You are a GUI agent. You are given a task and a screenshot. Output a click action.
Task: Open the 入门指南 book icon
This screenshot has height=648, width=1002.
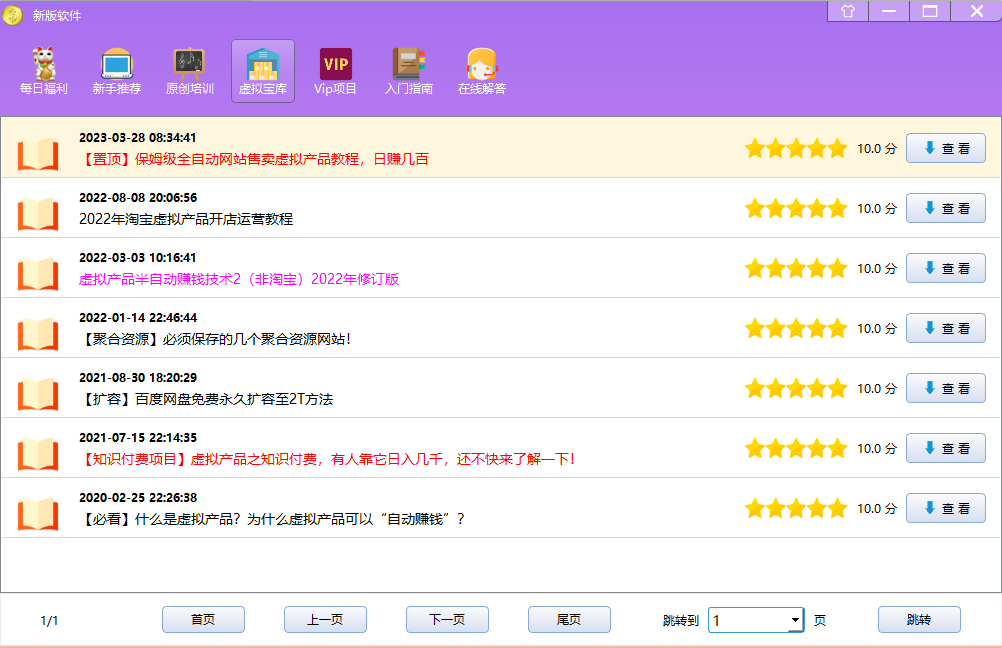pos(409,65)
